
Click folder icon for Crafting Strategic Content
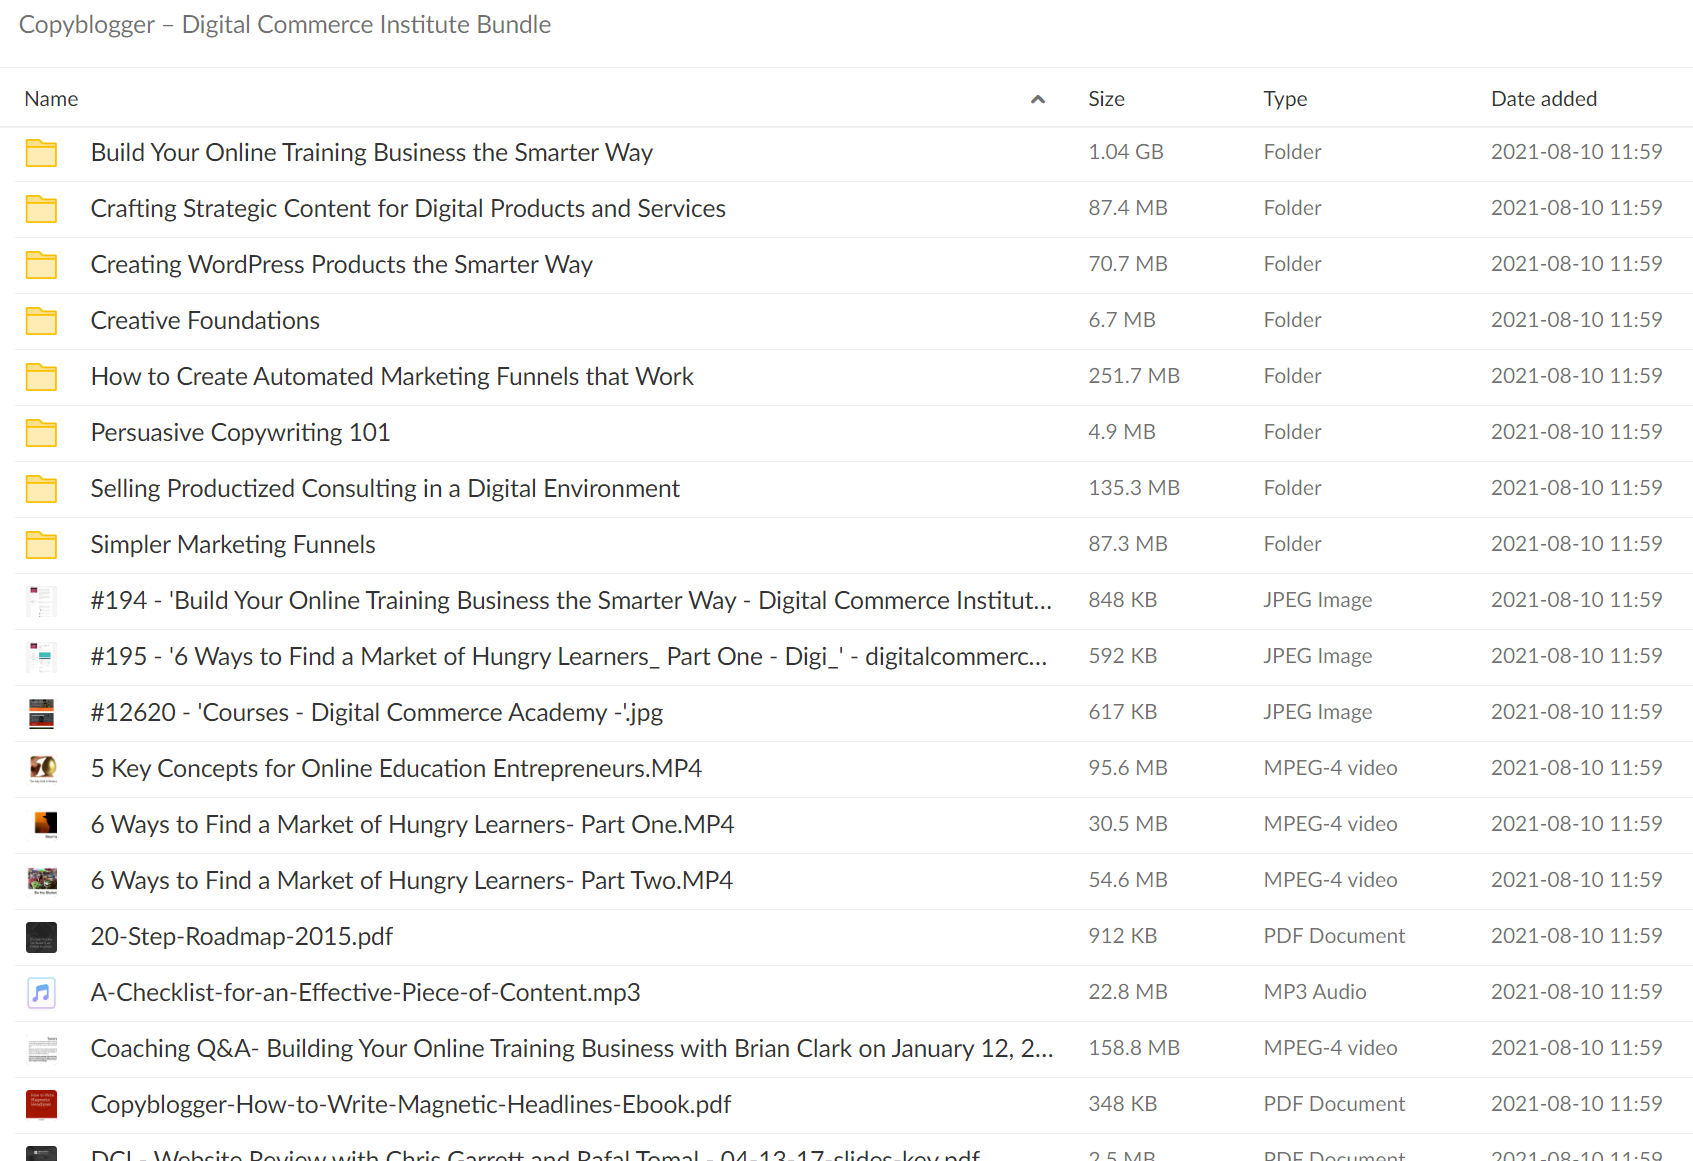(x=41, y=209)
